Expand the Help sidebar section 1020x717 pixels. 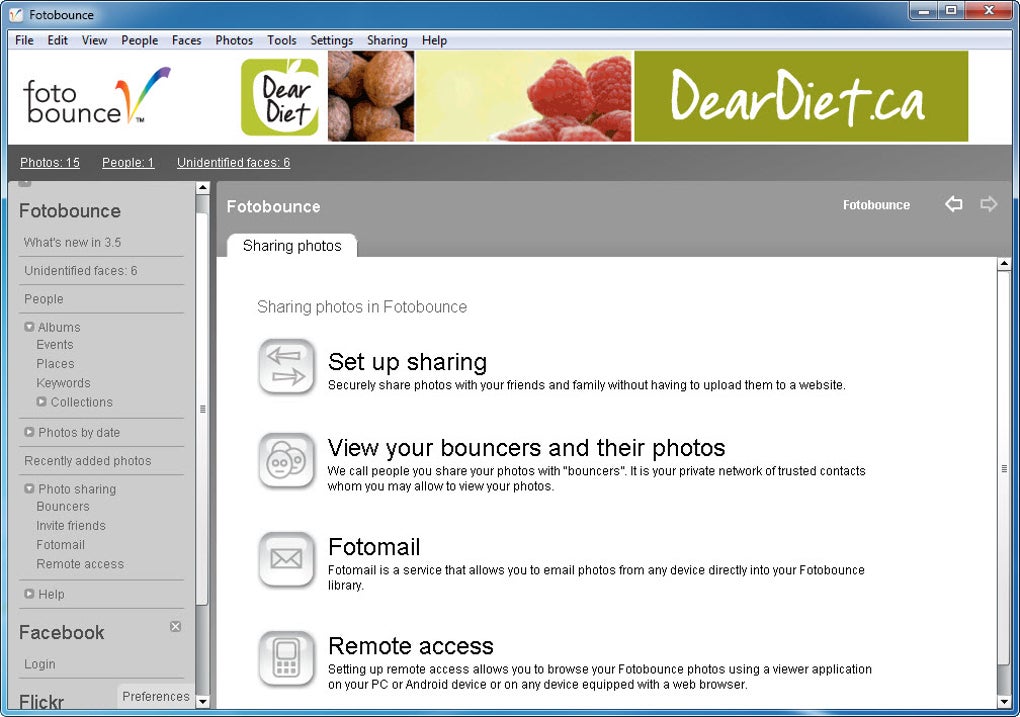[29, 593]
